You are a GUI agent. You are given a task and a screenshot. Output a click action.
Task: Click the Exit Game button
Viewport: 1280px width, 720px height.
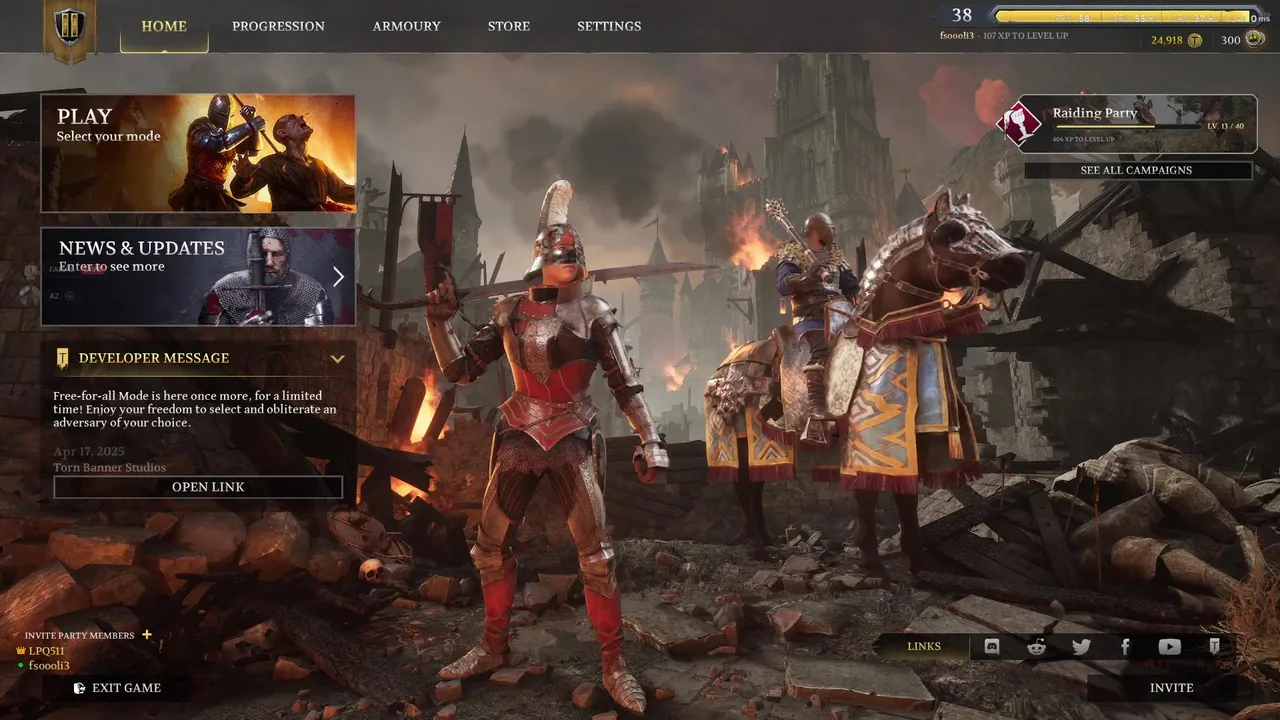pos(116,688)
